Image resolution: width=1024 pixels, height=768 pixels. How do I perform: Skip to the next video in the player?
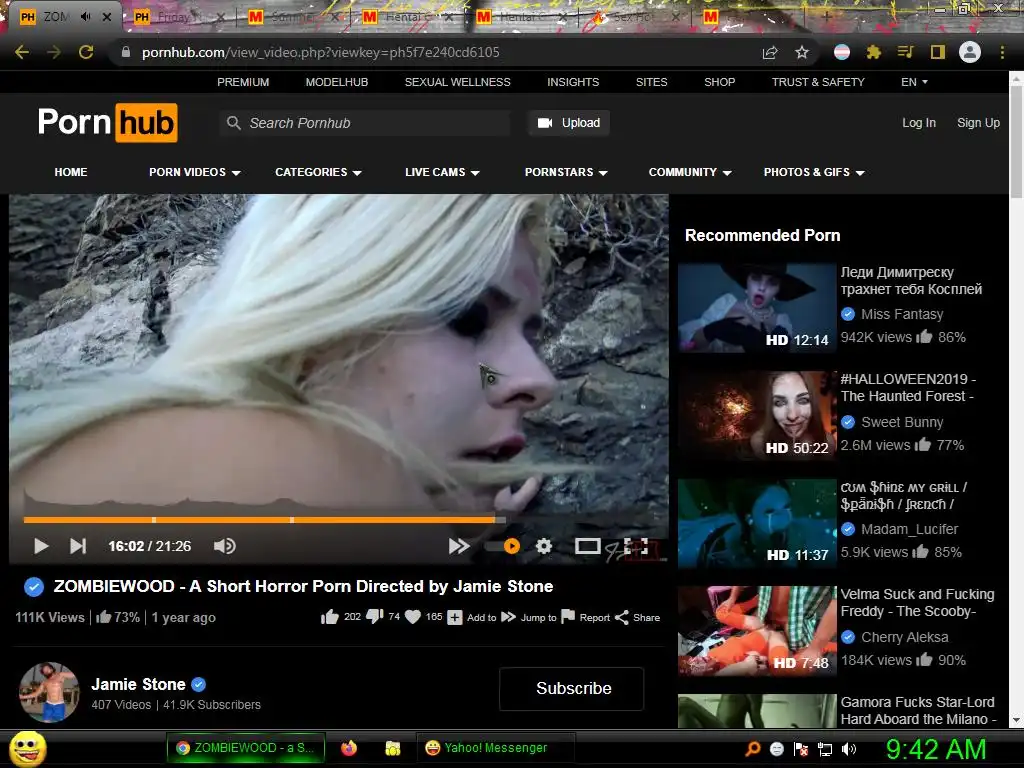click(x=78, y=546)
